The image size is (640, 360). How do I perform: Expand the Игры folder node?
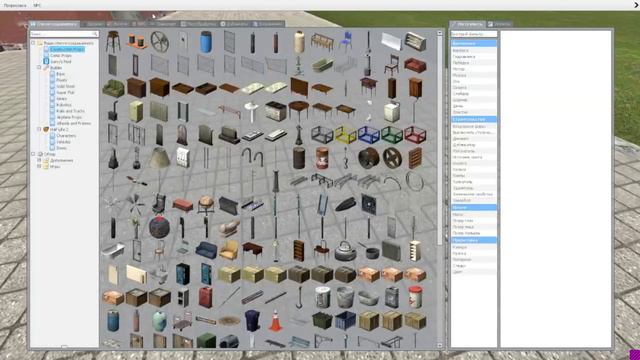40,166
